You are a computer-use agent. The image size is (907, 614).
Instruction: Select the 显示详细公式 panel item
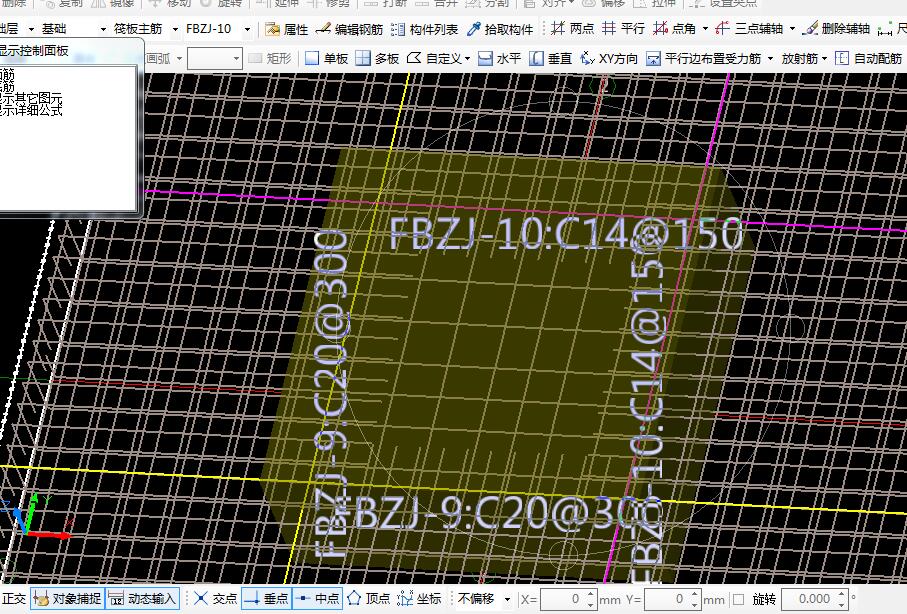coord(31,110)
